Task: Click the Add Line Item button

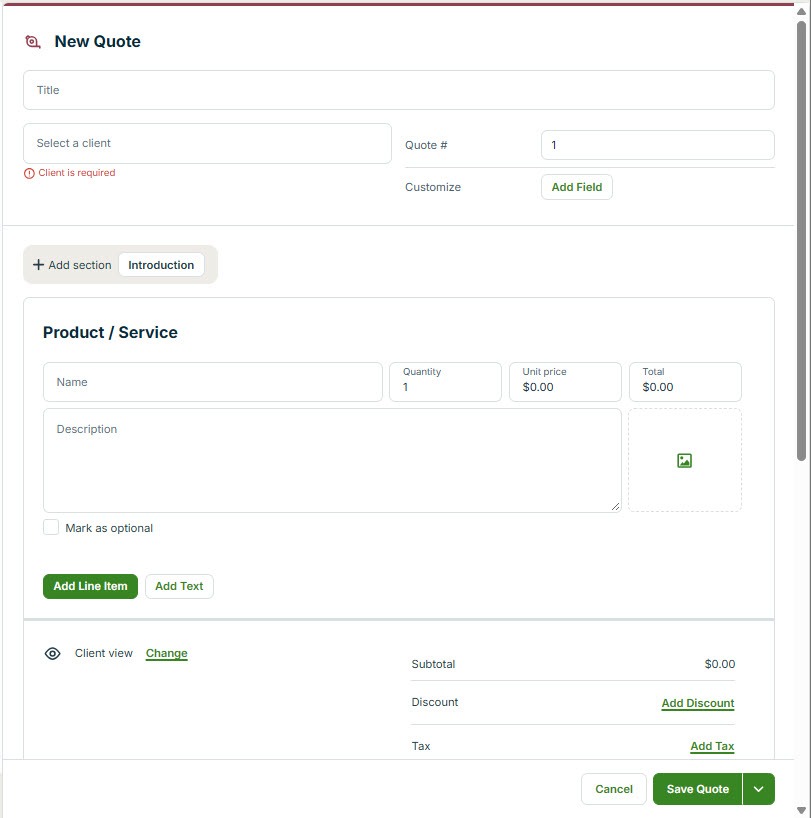Action: click(x=90, y=586)
